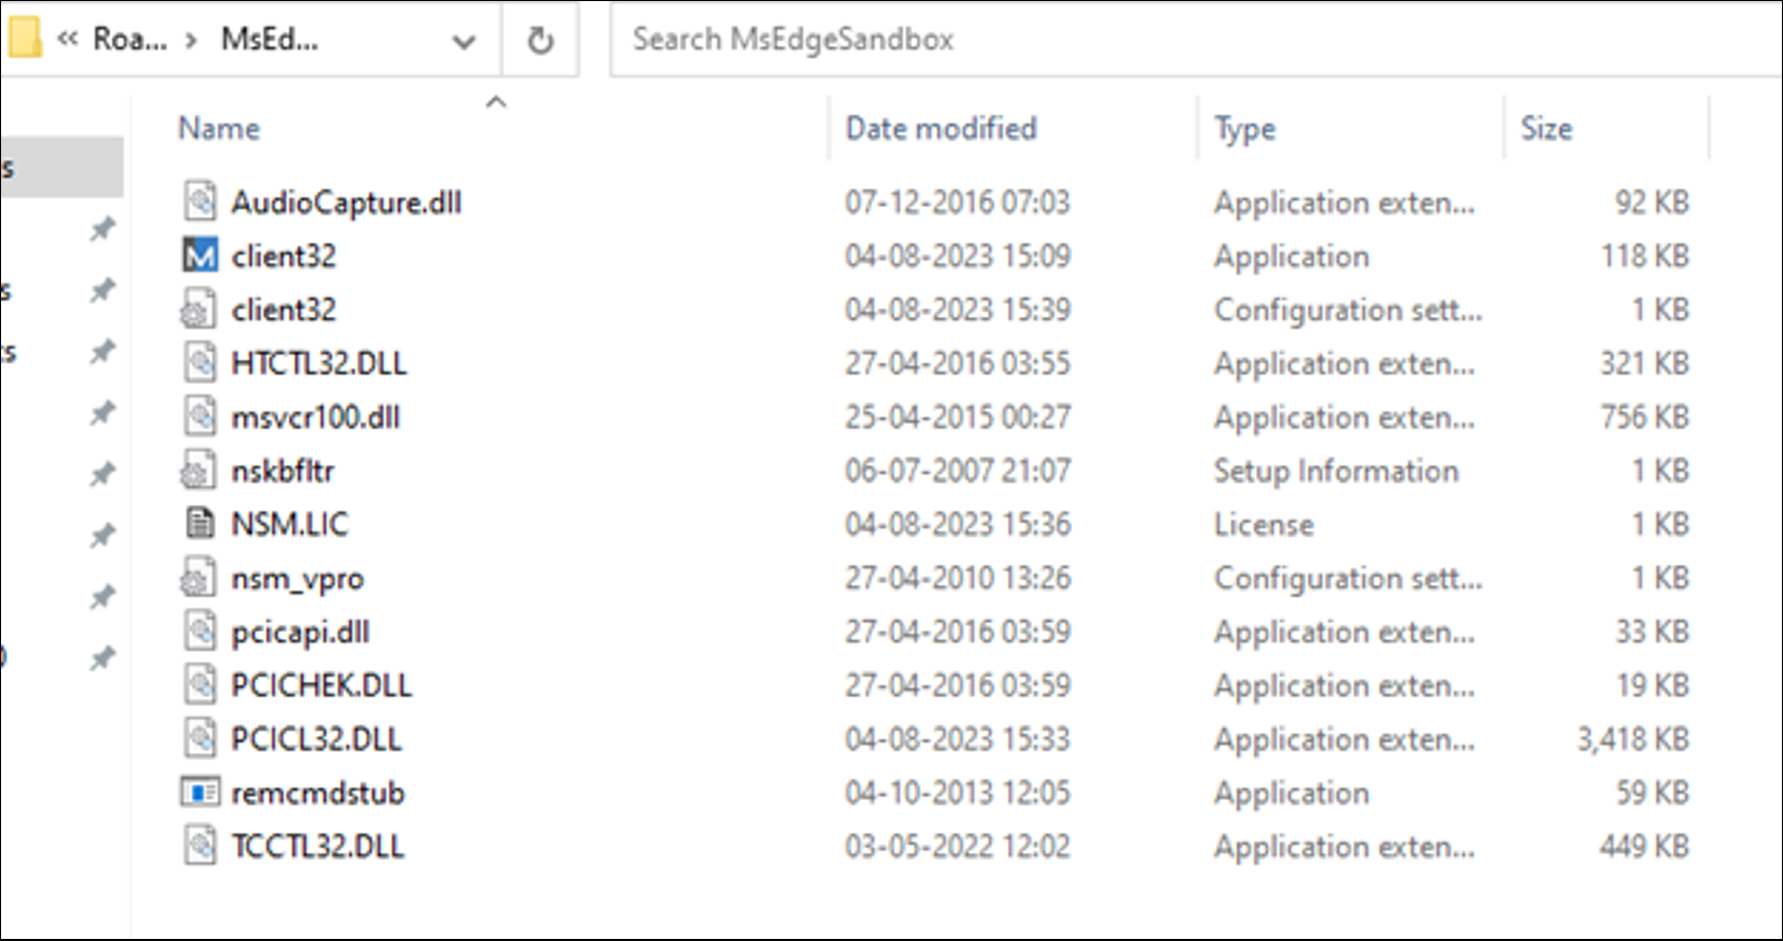
Task: Click the folder icon in address bar
Action: click(x=23, y=39)
